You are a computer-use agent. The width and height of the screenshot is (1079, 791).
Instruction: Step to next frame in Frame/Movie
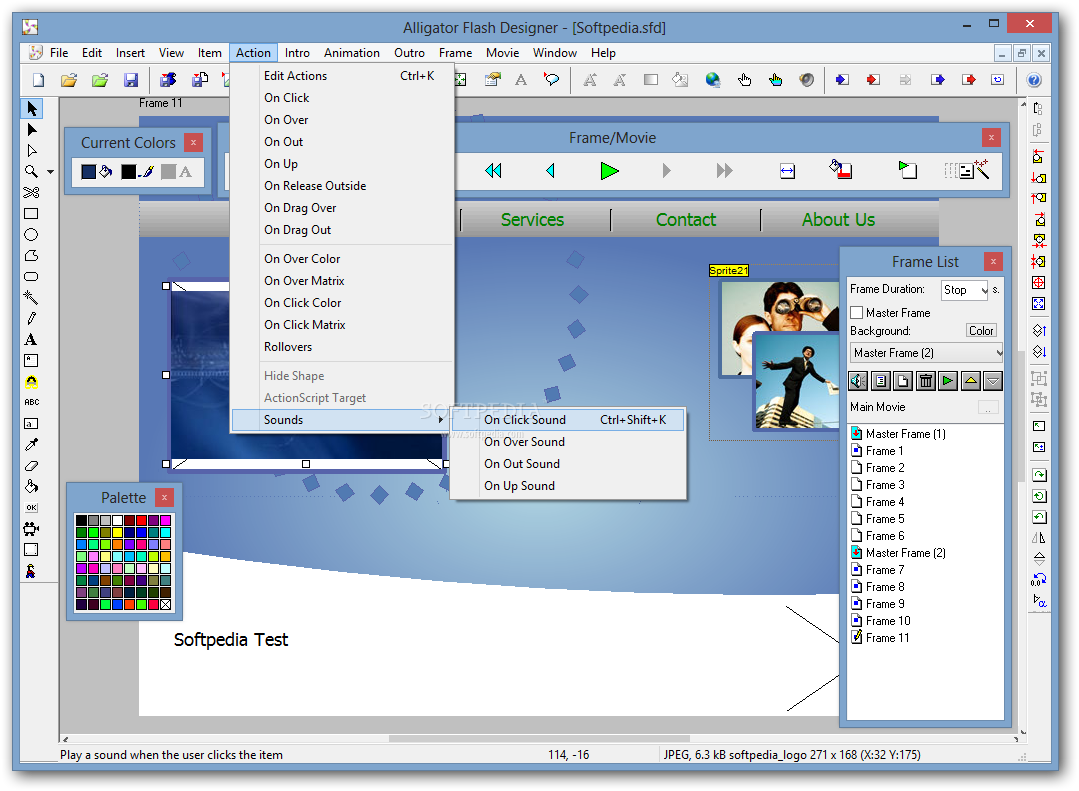click(x=666, y=171)
